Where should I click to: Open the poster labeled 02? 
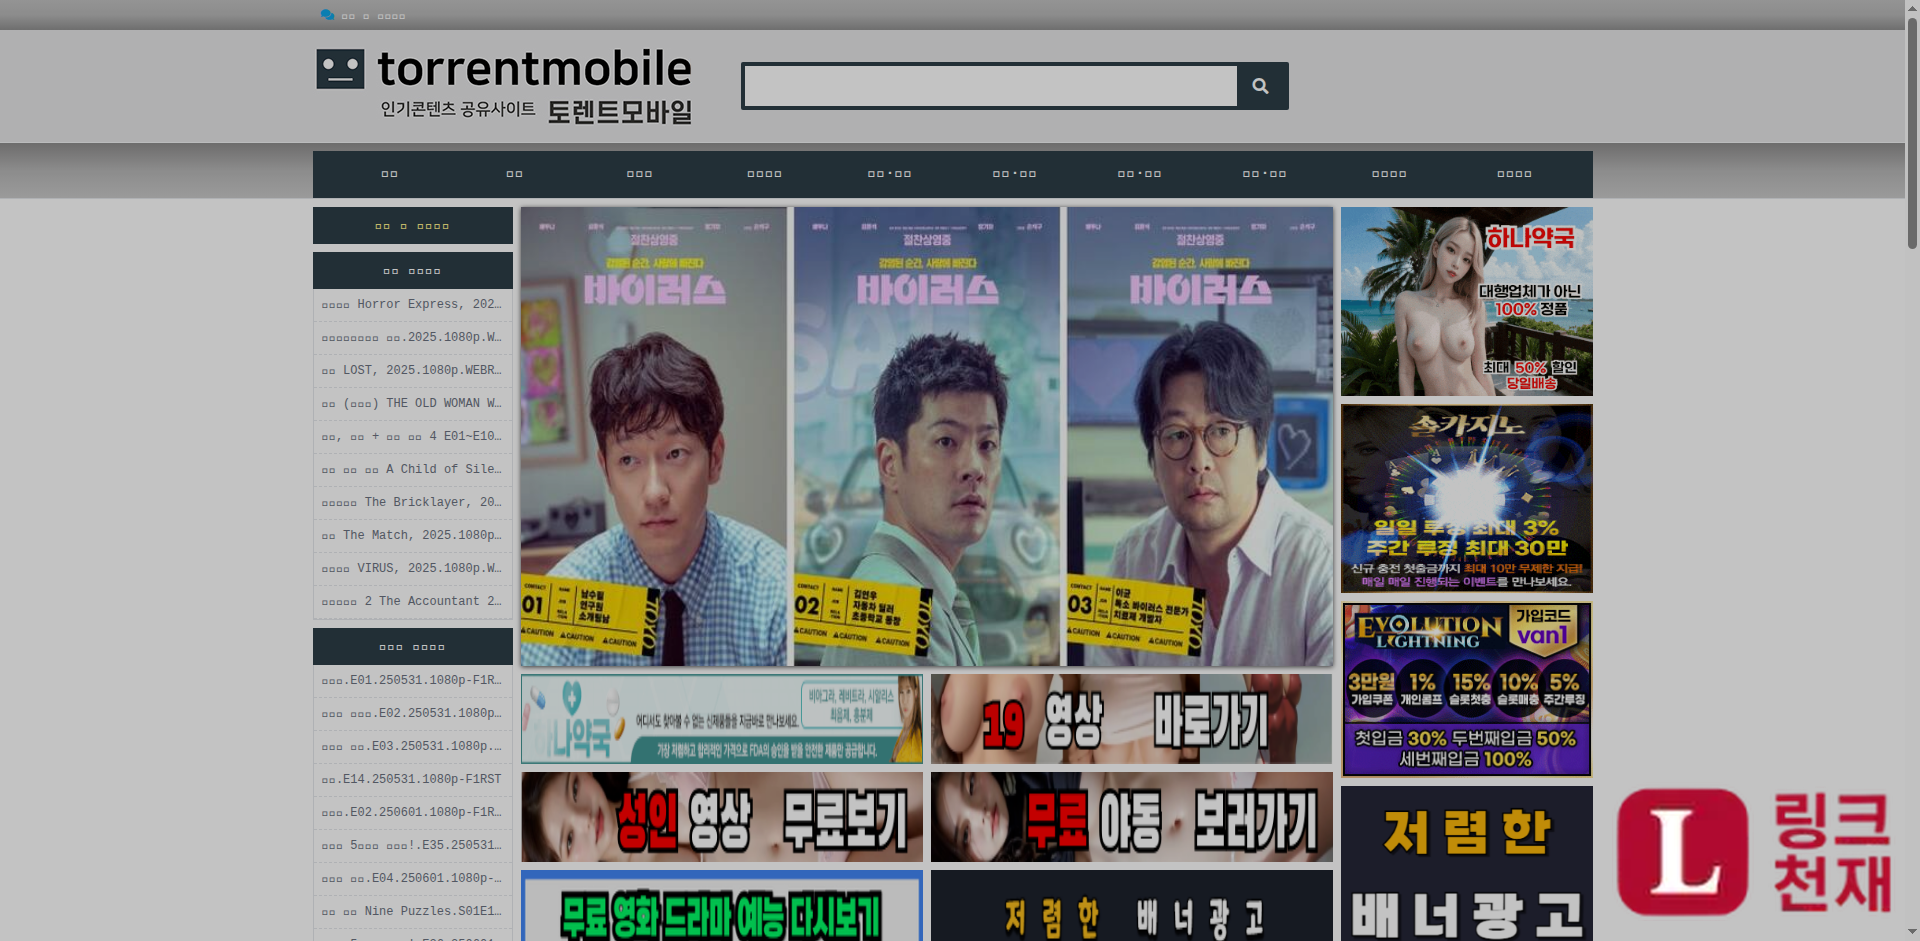click(x=927, y=437)
